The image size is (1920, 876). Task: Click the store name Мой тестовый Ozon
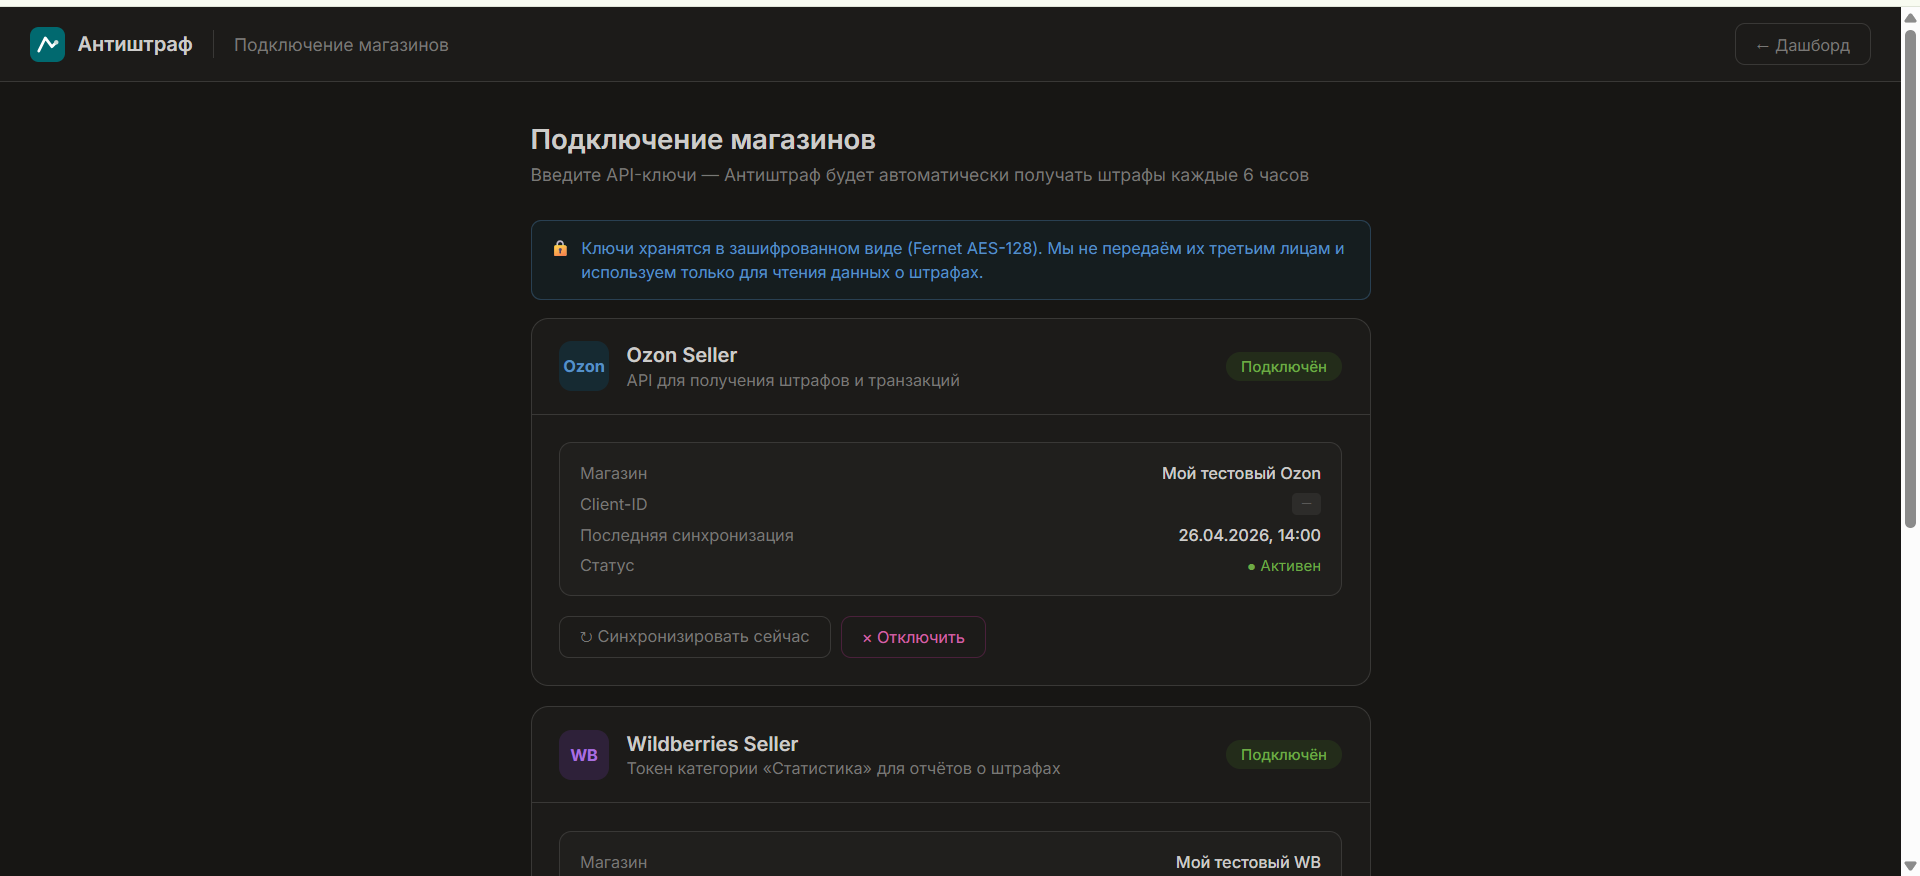(1241, 473)
